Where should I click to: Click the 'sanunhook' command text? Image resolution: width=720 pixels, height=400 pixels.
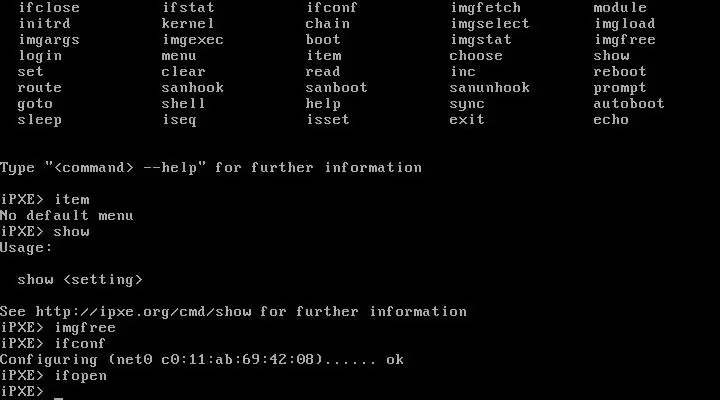(489, 87)
